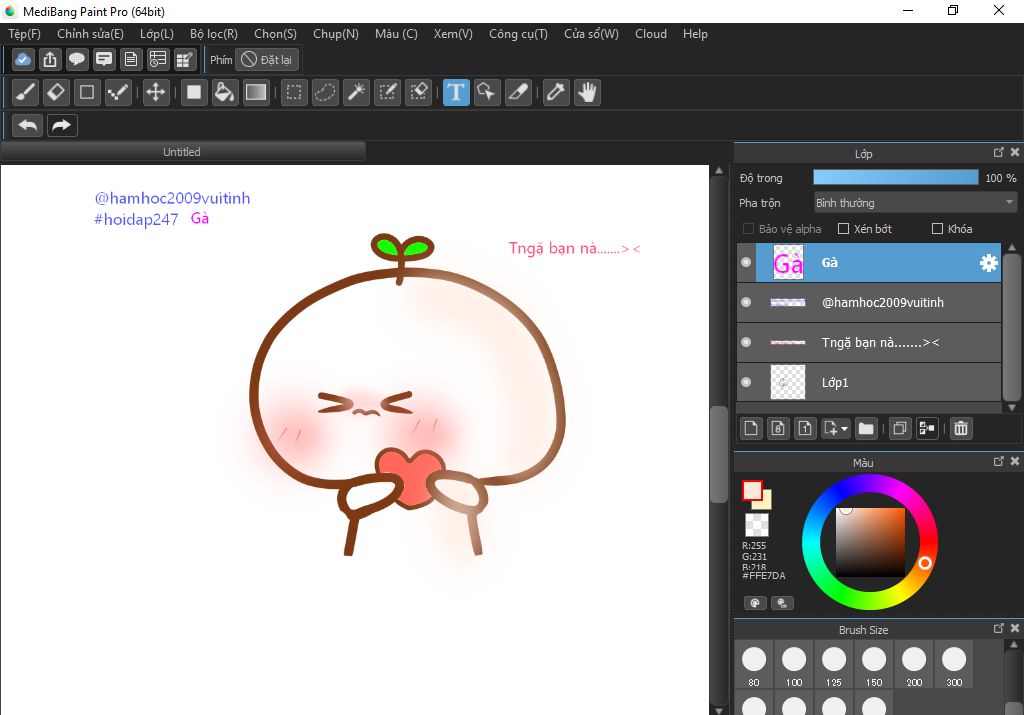Enable the Khóa lock checkbox
The image size is (1024, 715).
point(937,229)
